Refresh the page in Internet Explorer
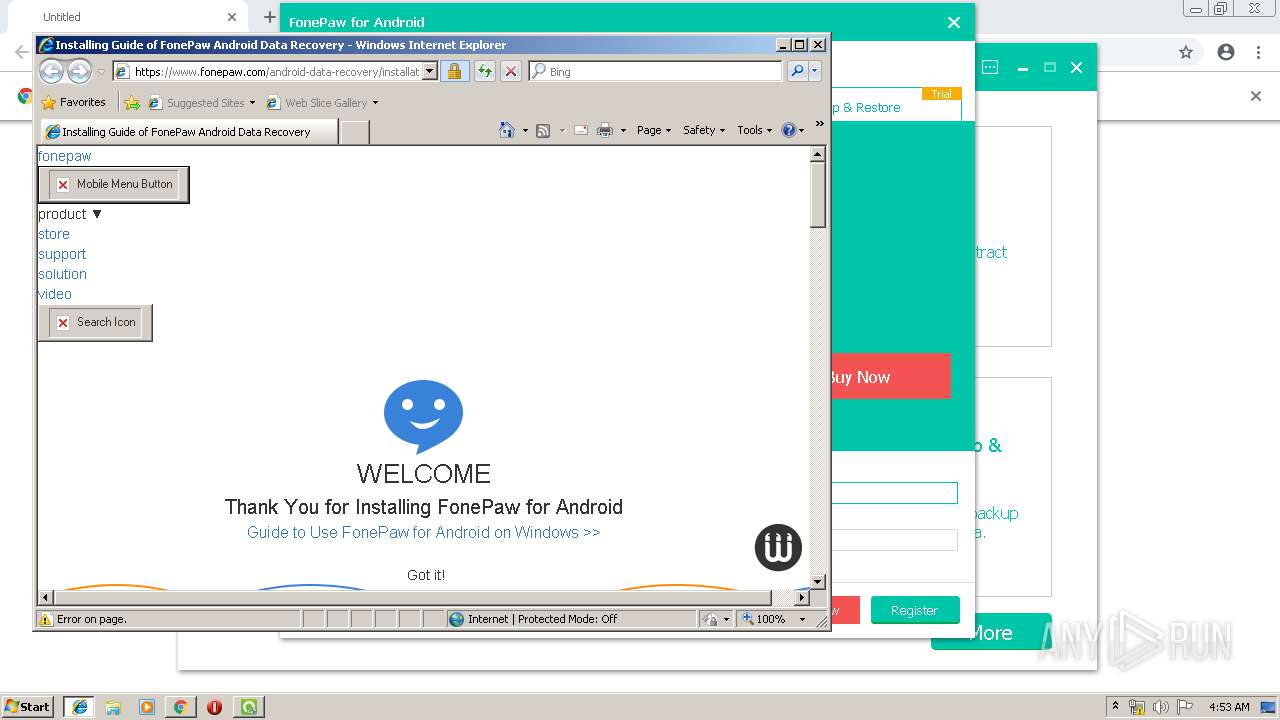 tap(484, 71)
